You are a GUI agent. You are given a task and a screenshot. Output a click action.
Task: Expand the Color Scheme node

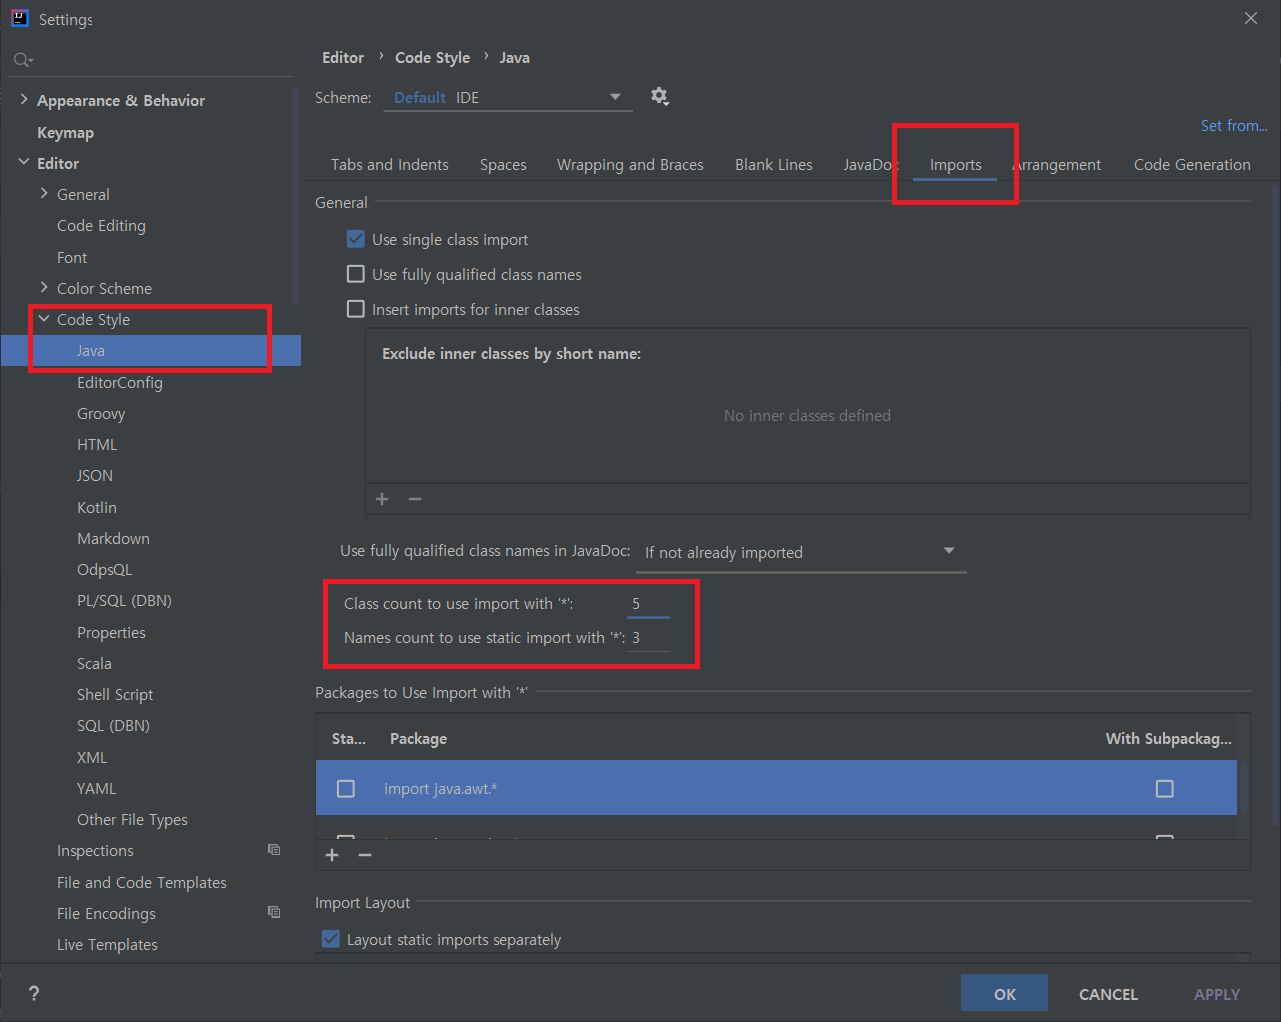pyautogui.click(x=44, y=287)
